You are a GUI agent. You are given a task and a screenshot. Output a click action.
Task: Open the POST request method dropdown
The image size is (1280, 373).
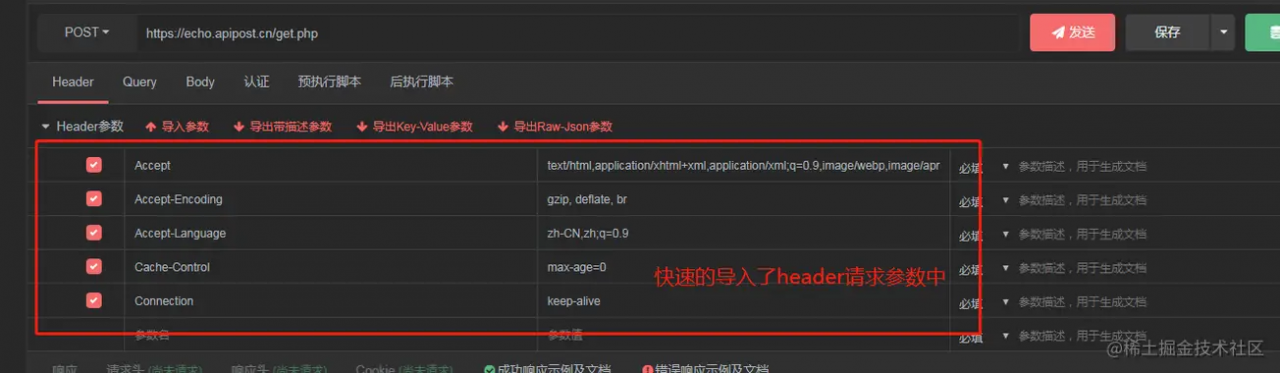[87, 32]
